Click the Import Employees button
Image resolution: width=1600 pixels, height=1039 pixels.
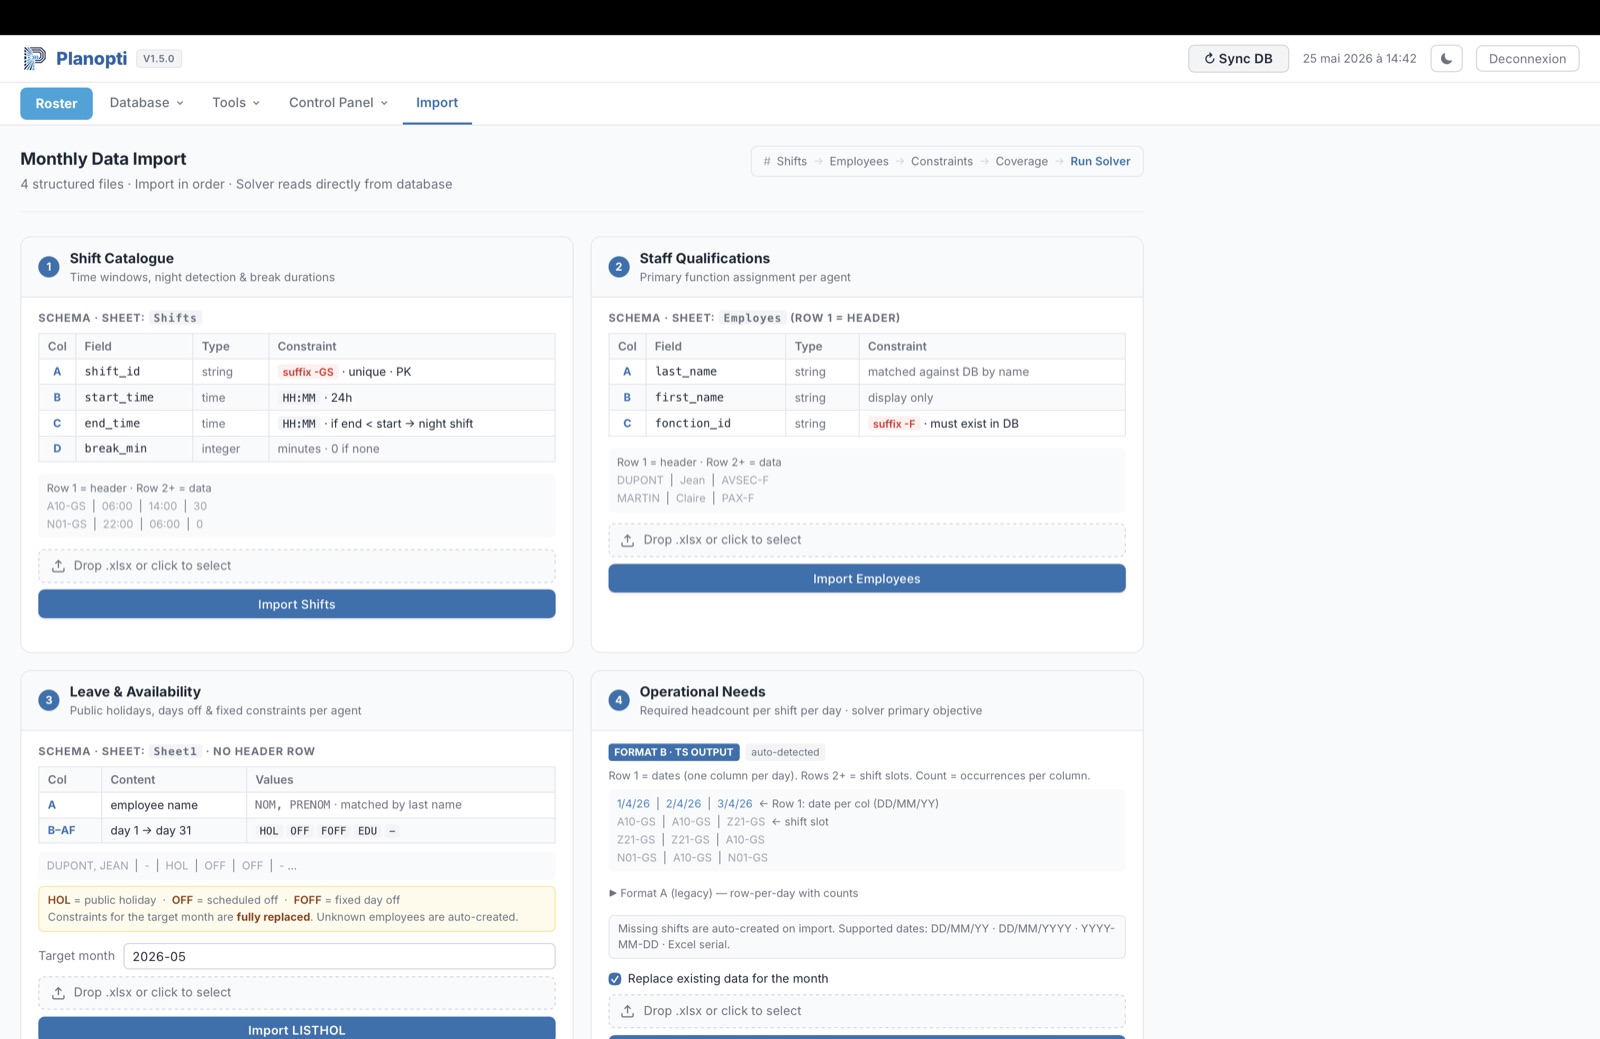click(867, 578)
